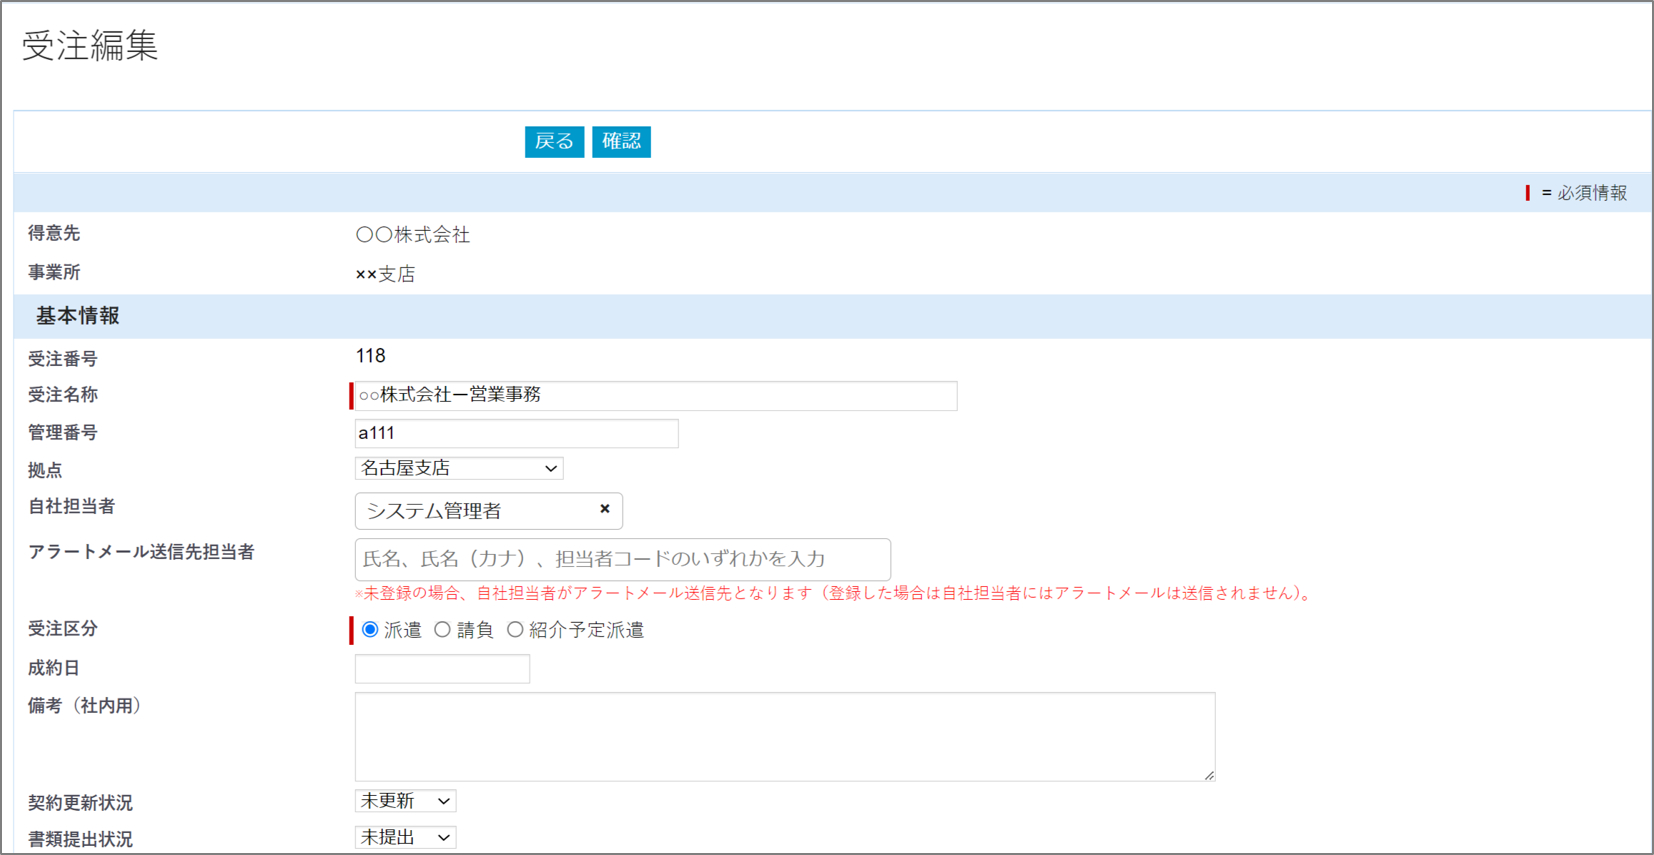The width and height of the screenshot is (1654, 855).
Task: Select the 請負 radio button
Action: point(442,629)
